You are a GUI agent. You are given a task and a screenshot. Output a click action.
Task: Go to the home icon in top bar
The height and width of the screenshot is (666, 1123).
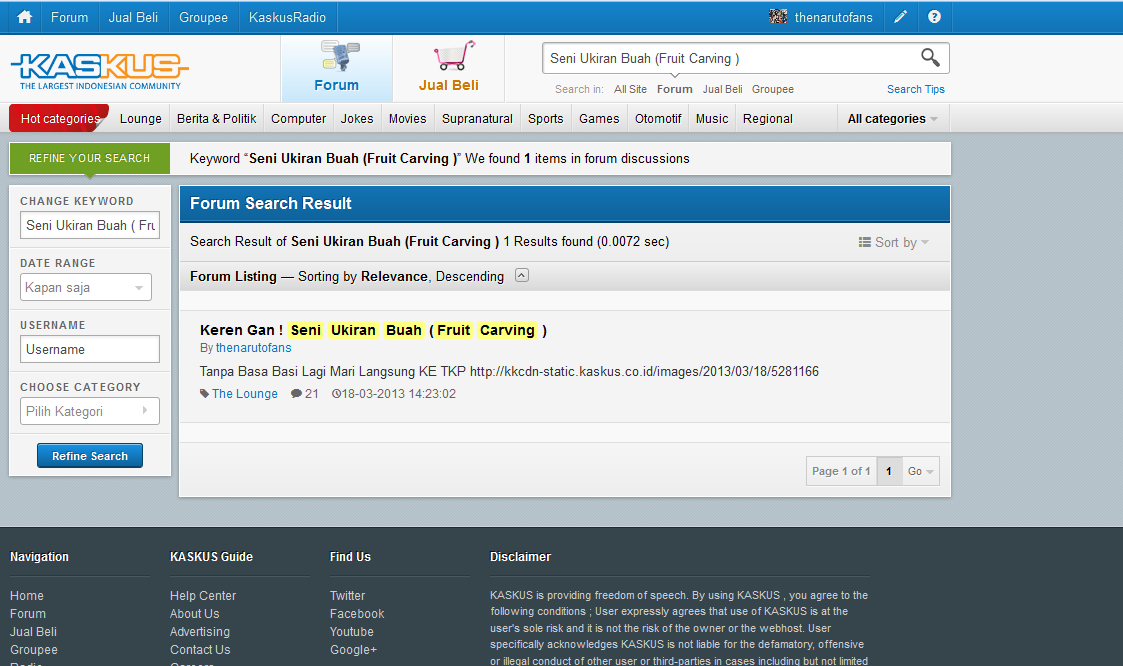point(24,16)
